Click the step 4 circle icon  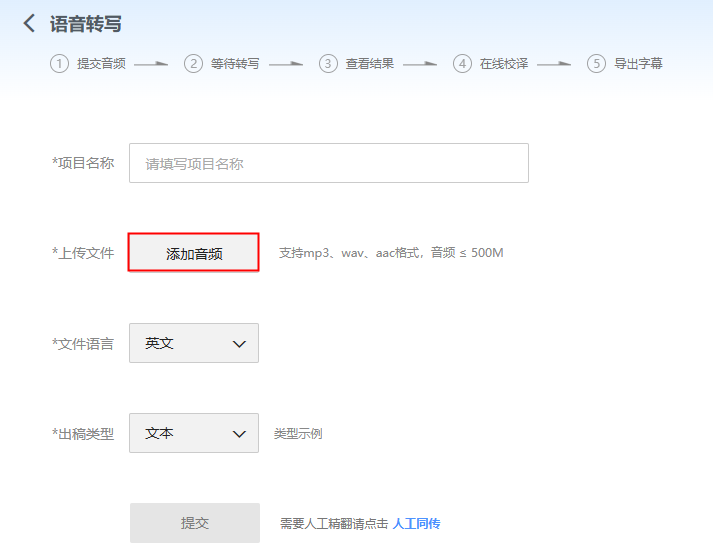point(462,64)
